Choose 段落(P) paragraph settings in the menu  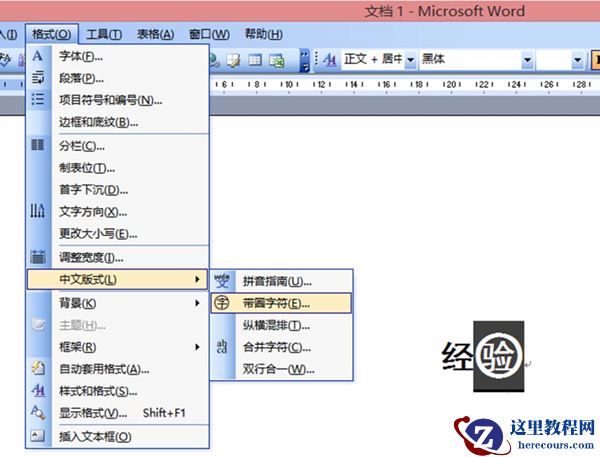(117, 78)
